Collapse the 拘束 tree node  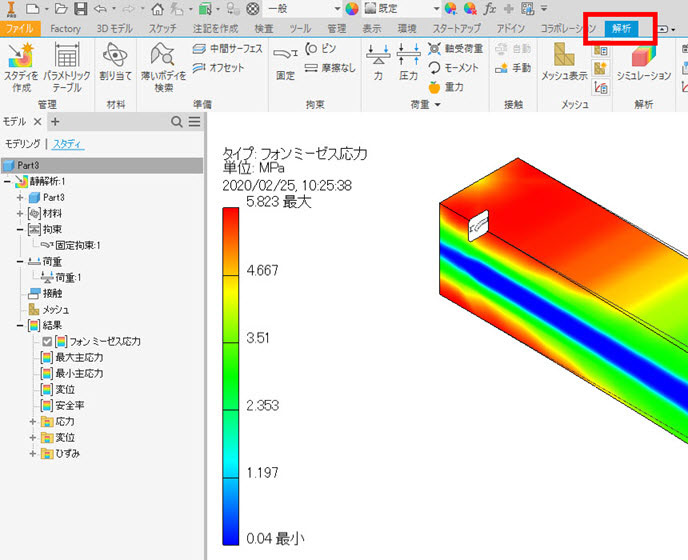pyautogui.click(x=20, y=230)
